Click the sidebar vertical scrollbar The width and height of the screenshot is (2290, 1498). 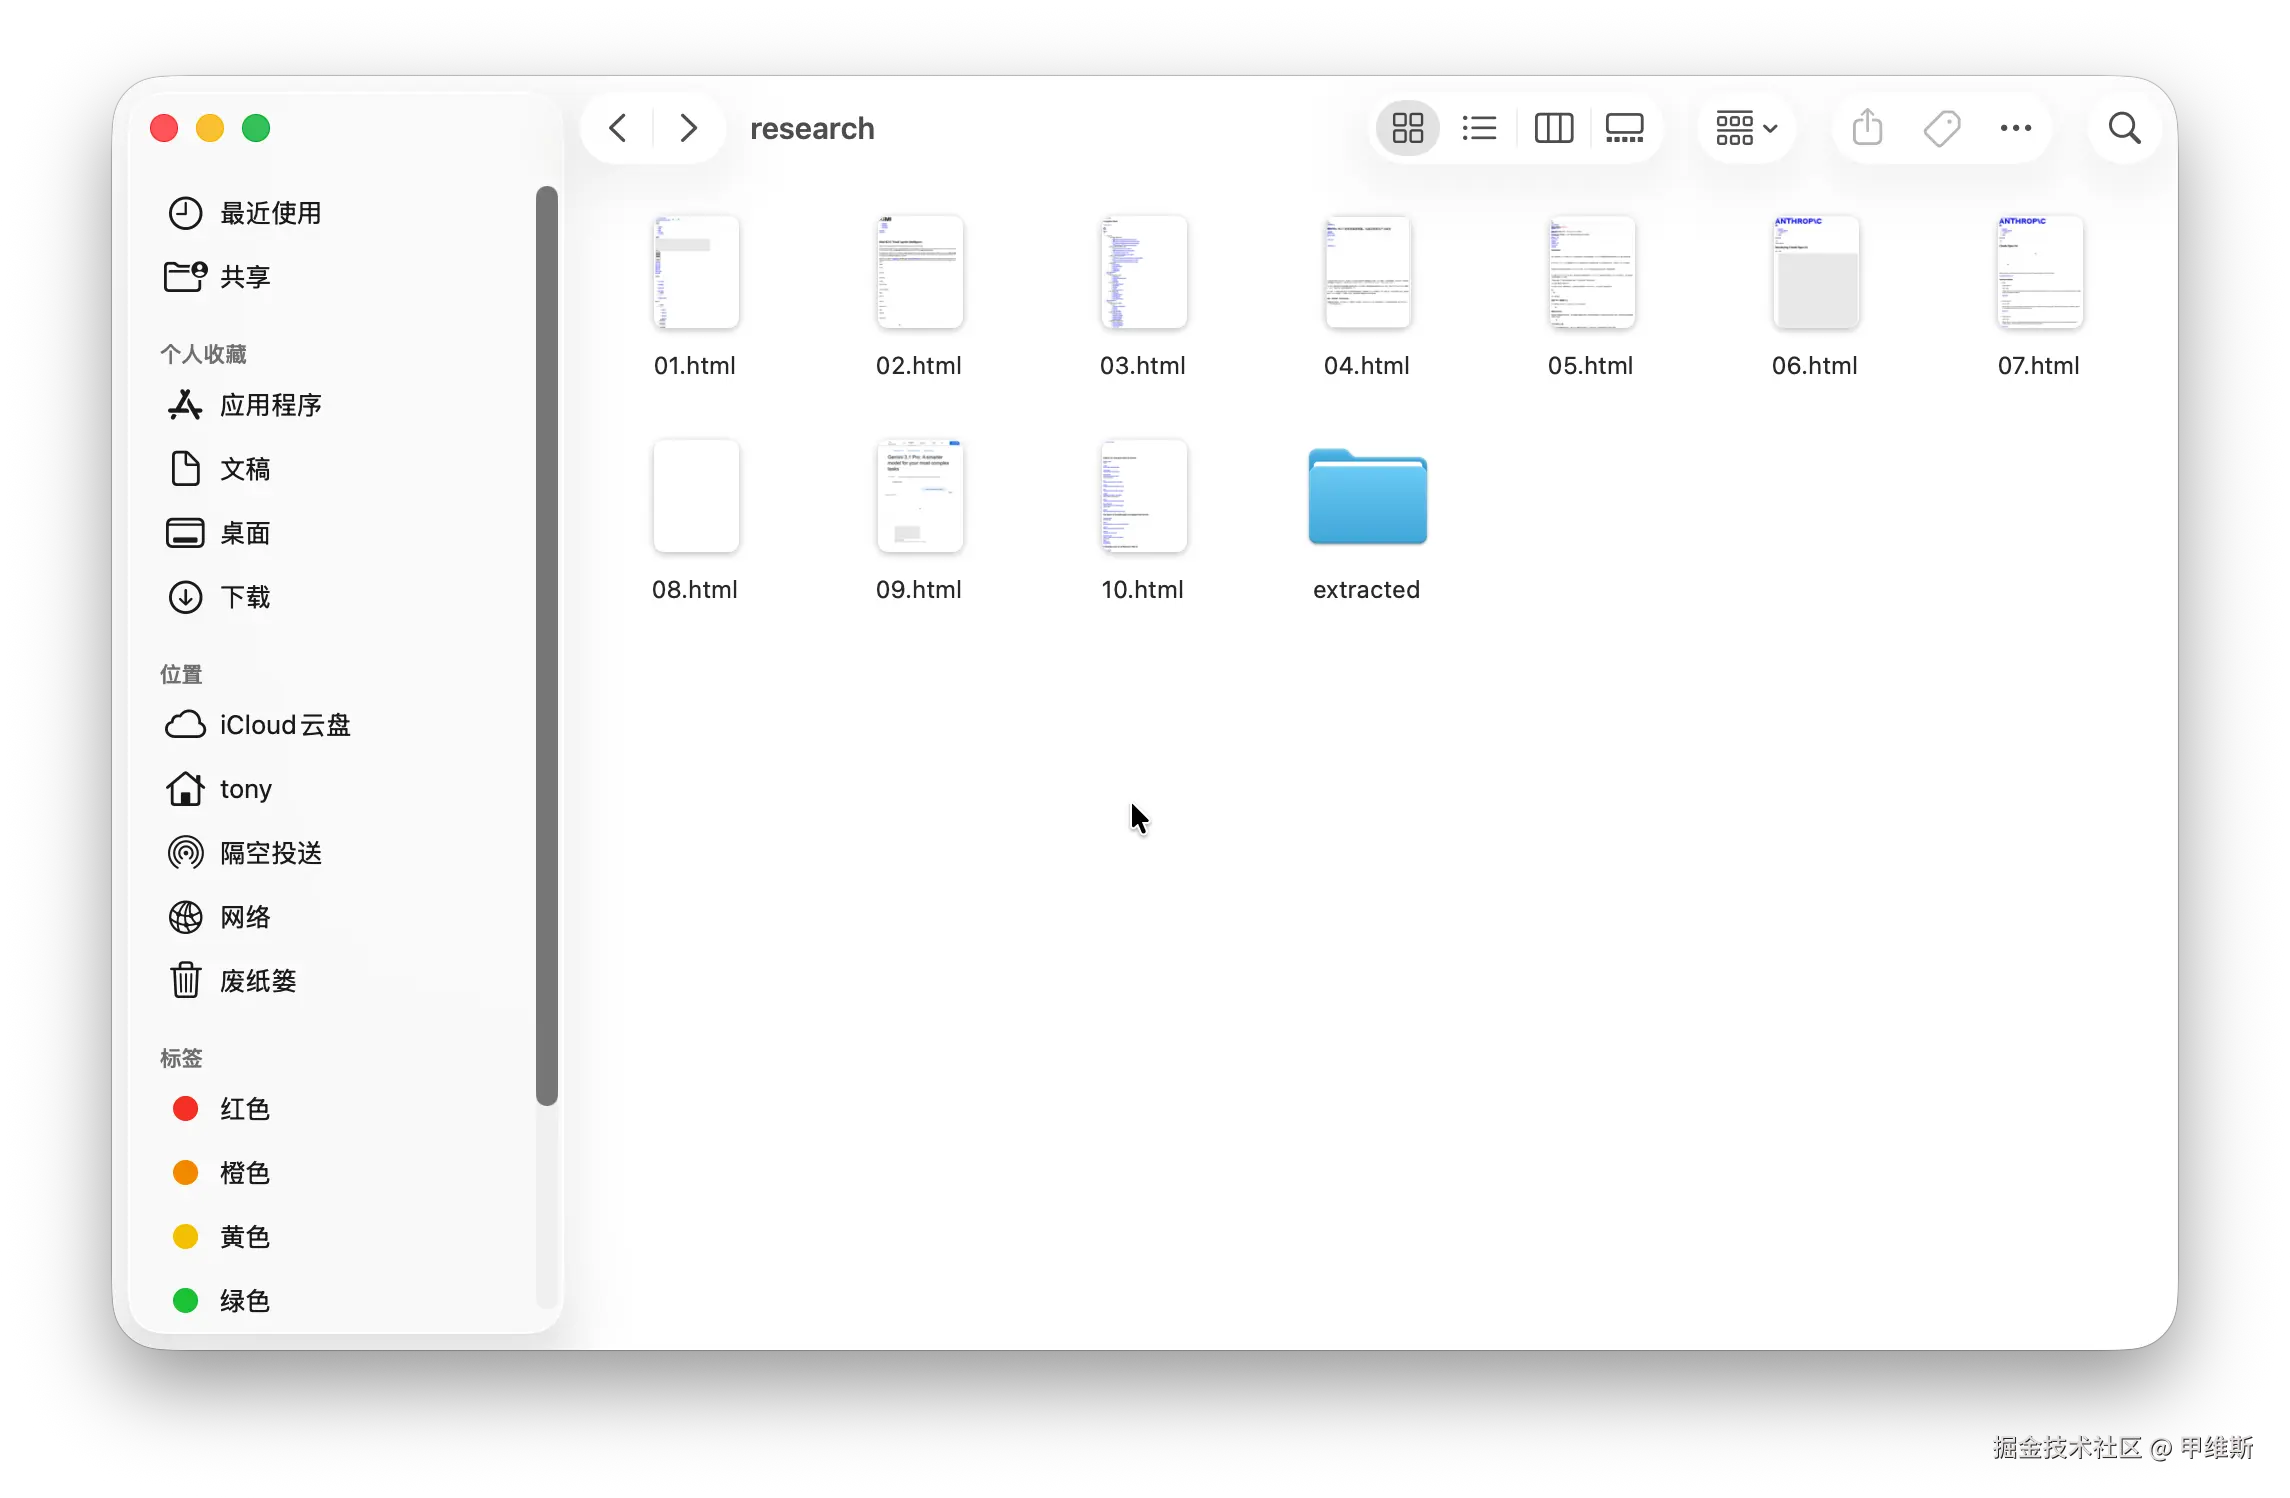(546, 646)
